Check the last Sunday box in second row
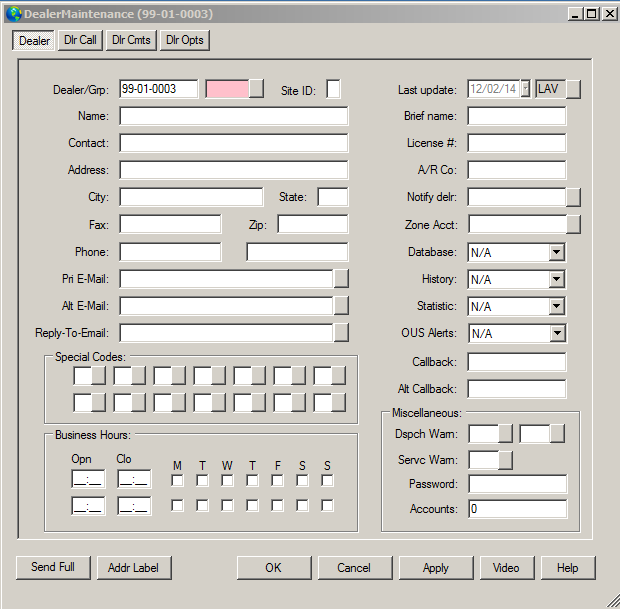This screenshot has width=620, height=609. point(327,505)
